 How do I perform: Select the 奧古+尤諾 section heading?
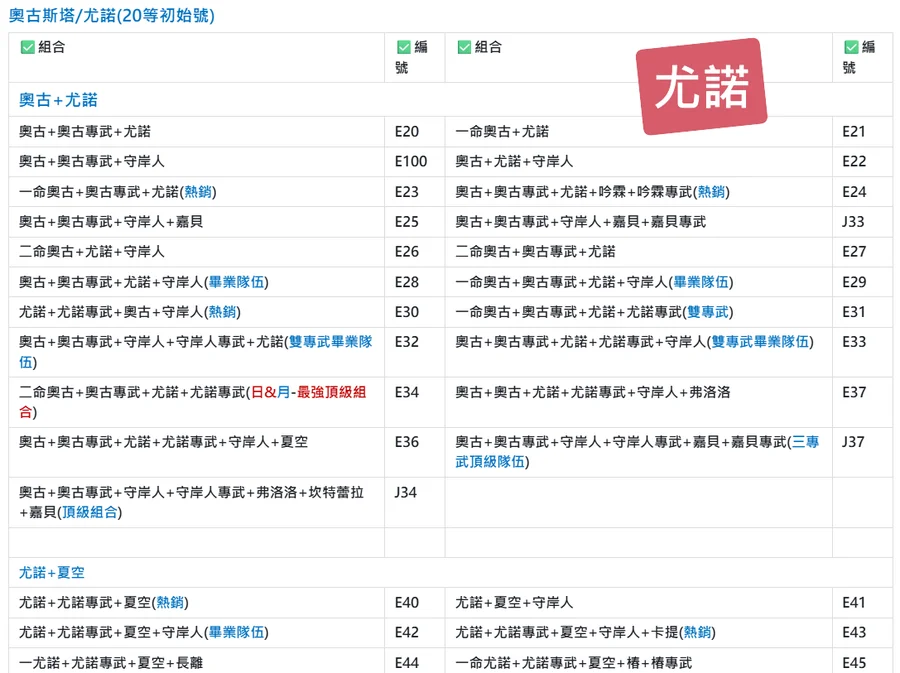58,100
